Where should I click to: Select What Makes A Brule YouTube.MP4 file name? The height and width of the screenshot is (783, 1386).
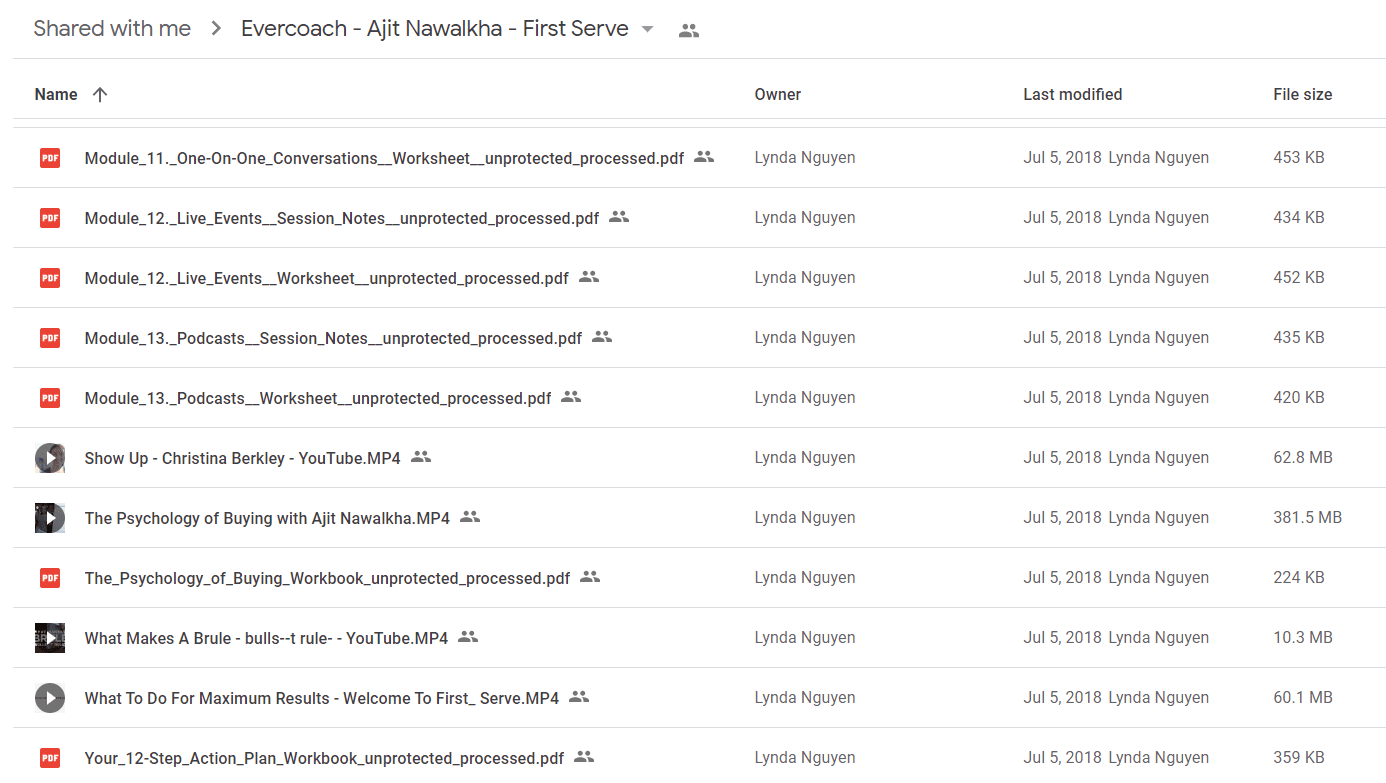tap(266, 638)
